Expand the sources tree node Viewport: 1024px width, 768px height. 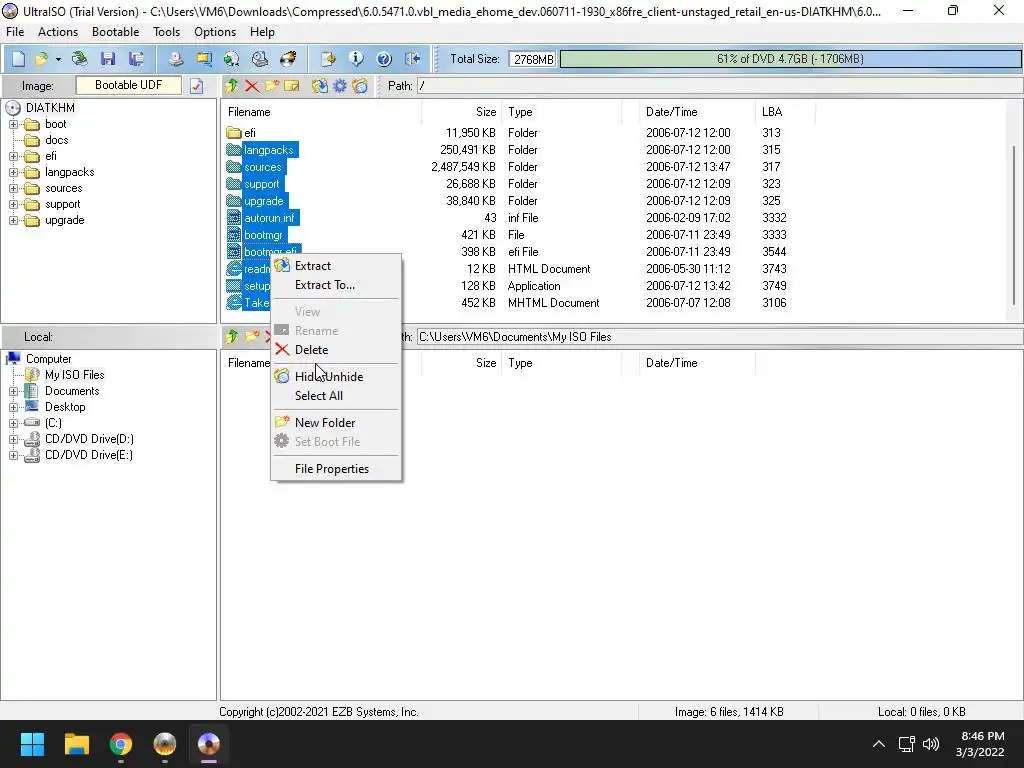(13, 188)
